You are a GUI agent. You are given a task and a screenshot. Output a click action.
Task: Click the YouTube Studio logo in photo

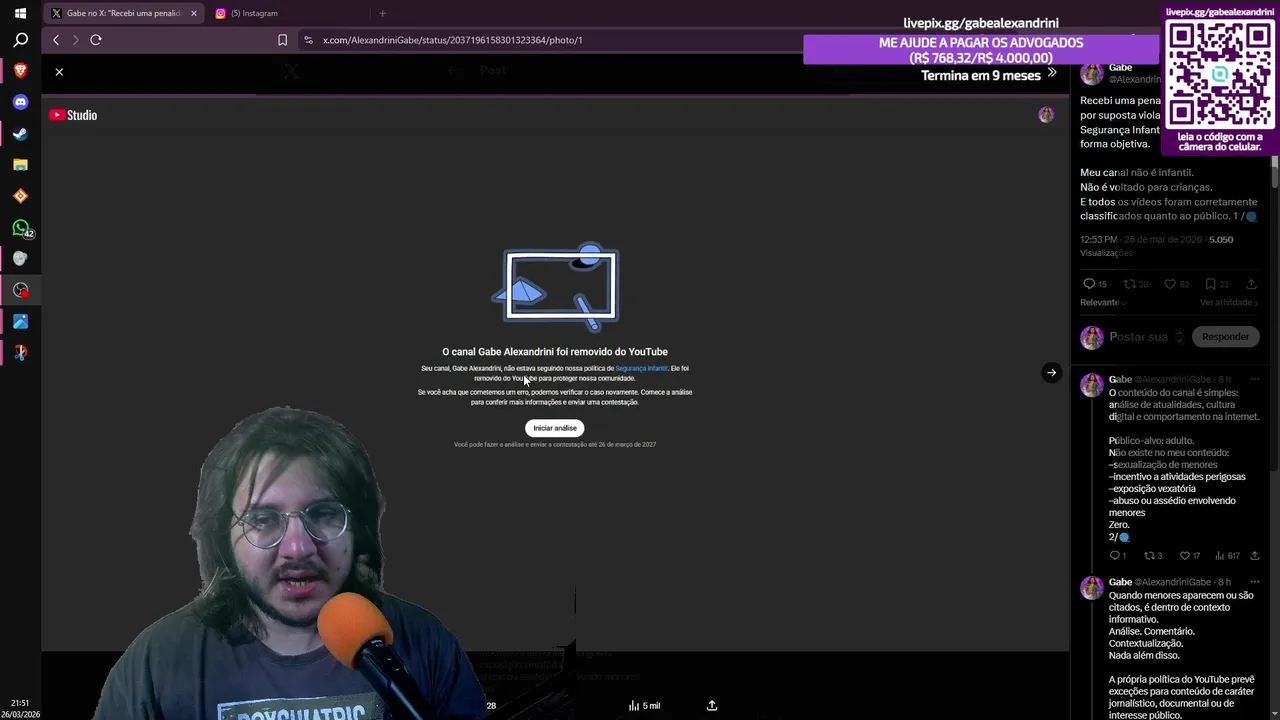click(x=73, y=115)
